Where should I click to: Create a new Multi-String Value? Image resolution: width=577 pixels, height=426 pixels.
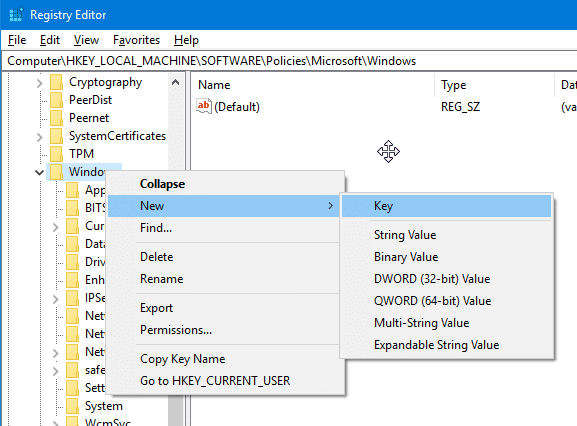pos(446,323)
